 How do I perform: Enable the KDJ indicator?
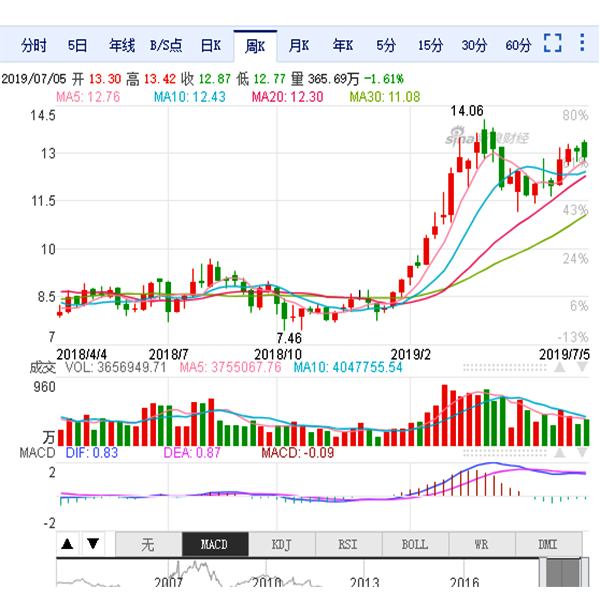[x=282, y=545]
